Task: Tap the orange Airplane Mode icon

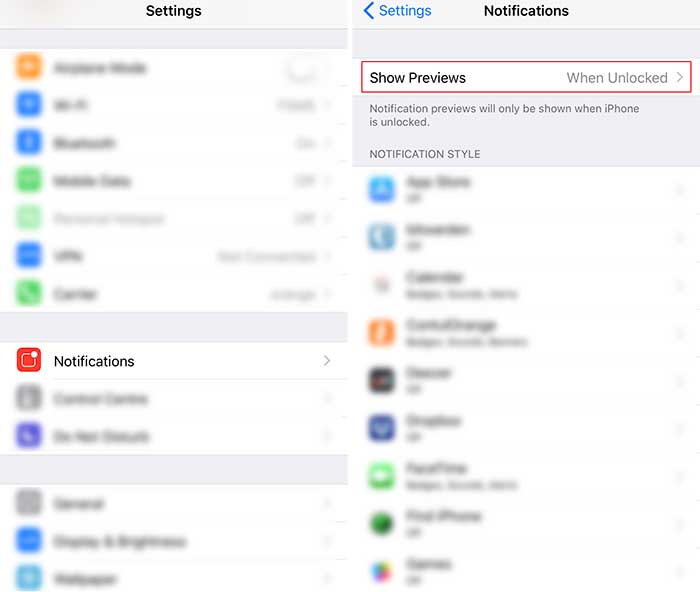Action: [29, 67]
